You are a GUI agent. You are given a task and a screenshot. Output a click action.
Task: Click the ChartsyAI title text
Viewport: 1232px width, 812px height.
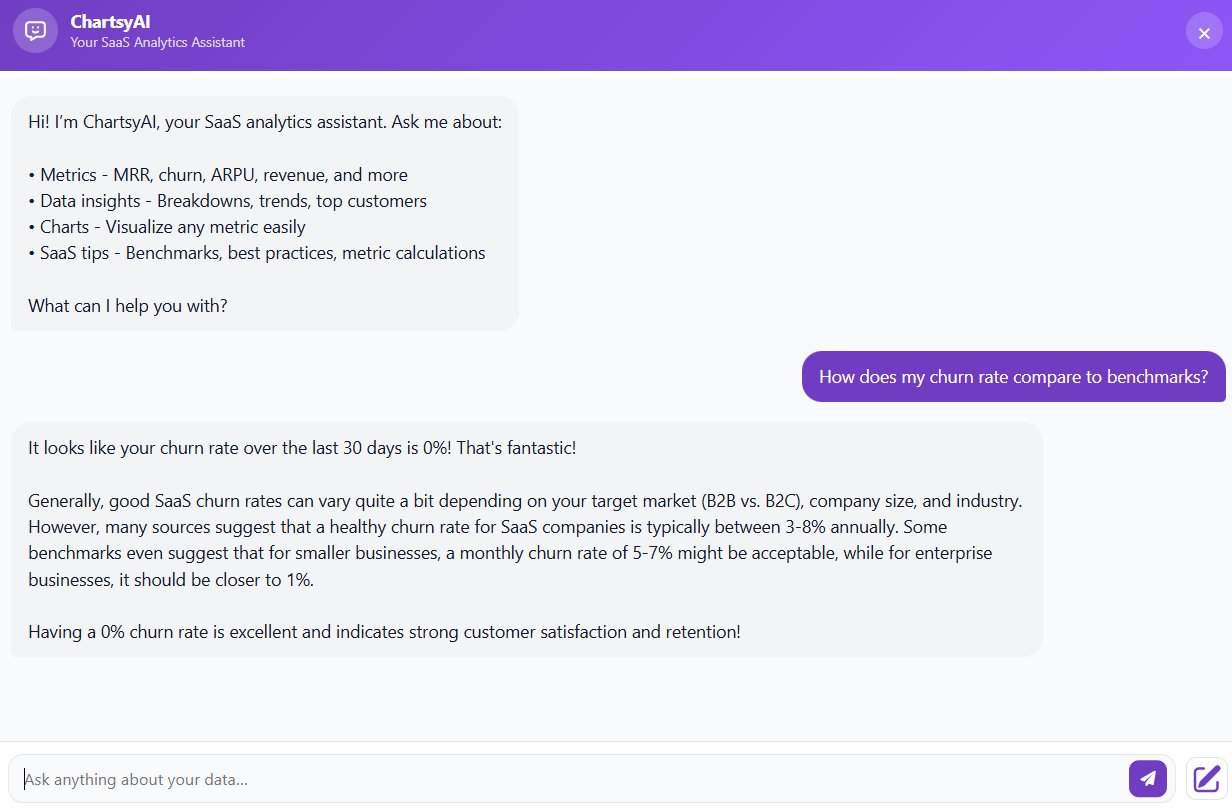(110, 21)
